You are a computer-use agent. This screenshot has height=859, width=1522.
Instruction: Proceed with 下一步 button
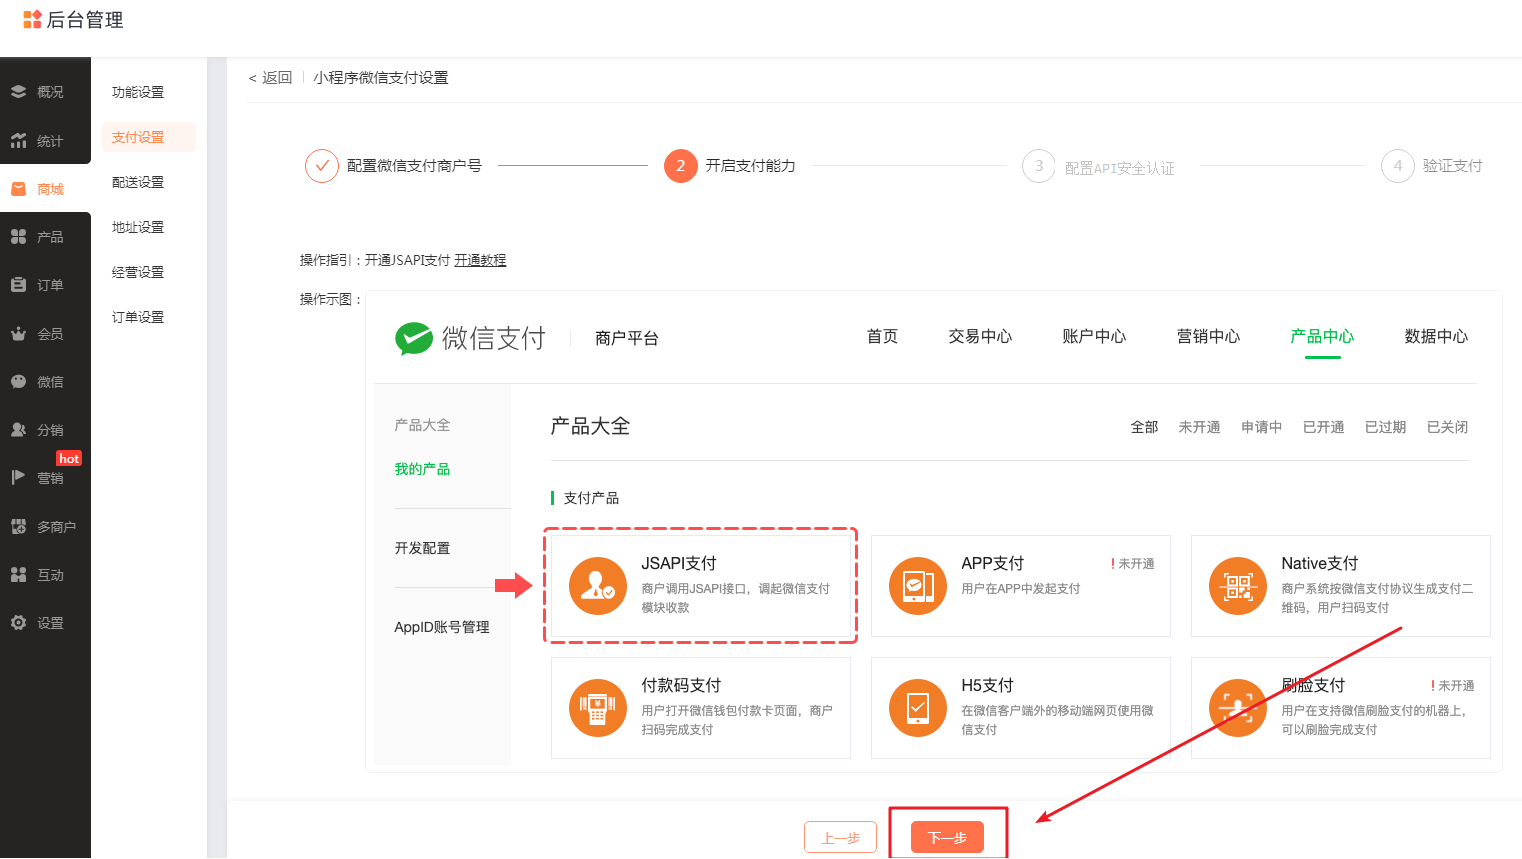tap(947, 838)
